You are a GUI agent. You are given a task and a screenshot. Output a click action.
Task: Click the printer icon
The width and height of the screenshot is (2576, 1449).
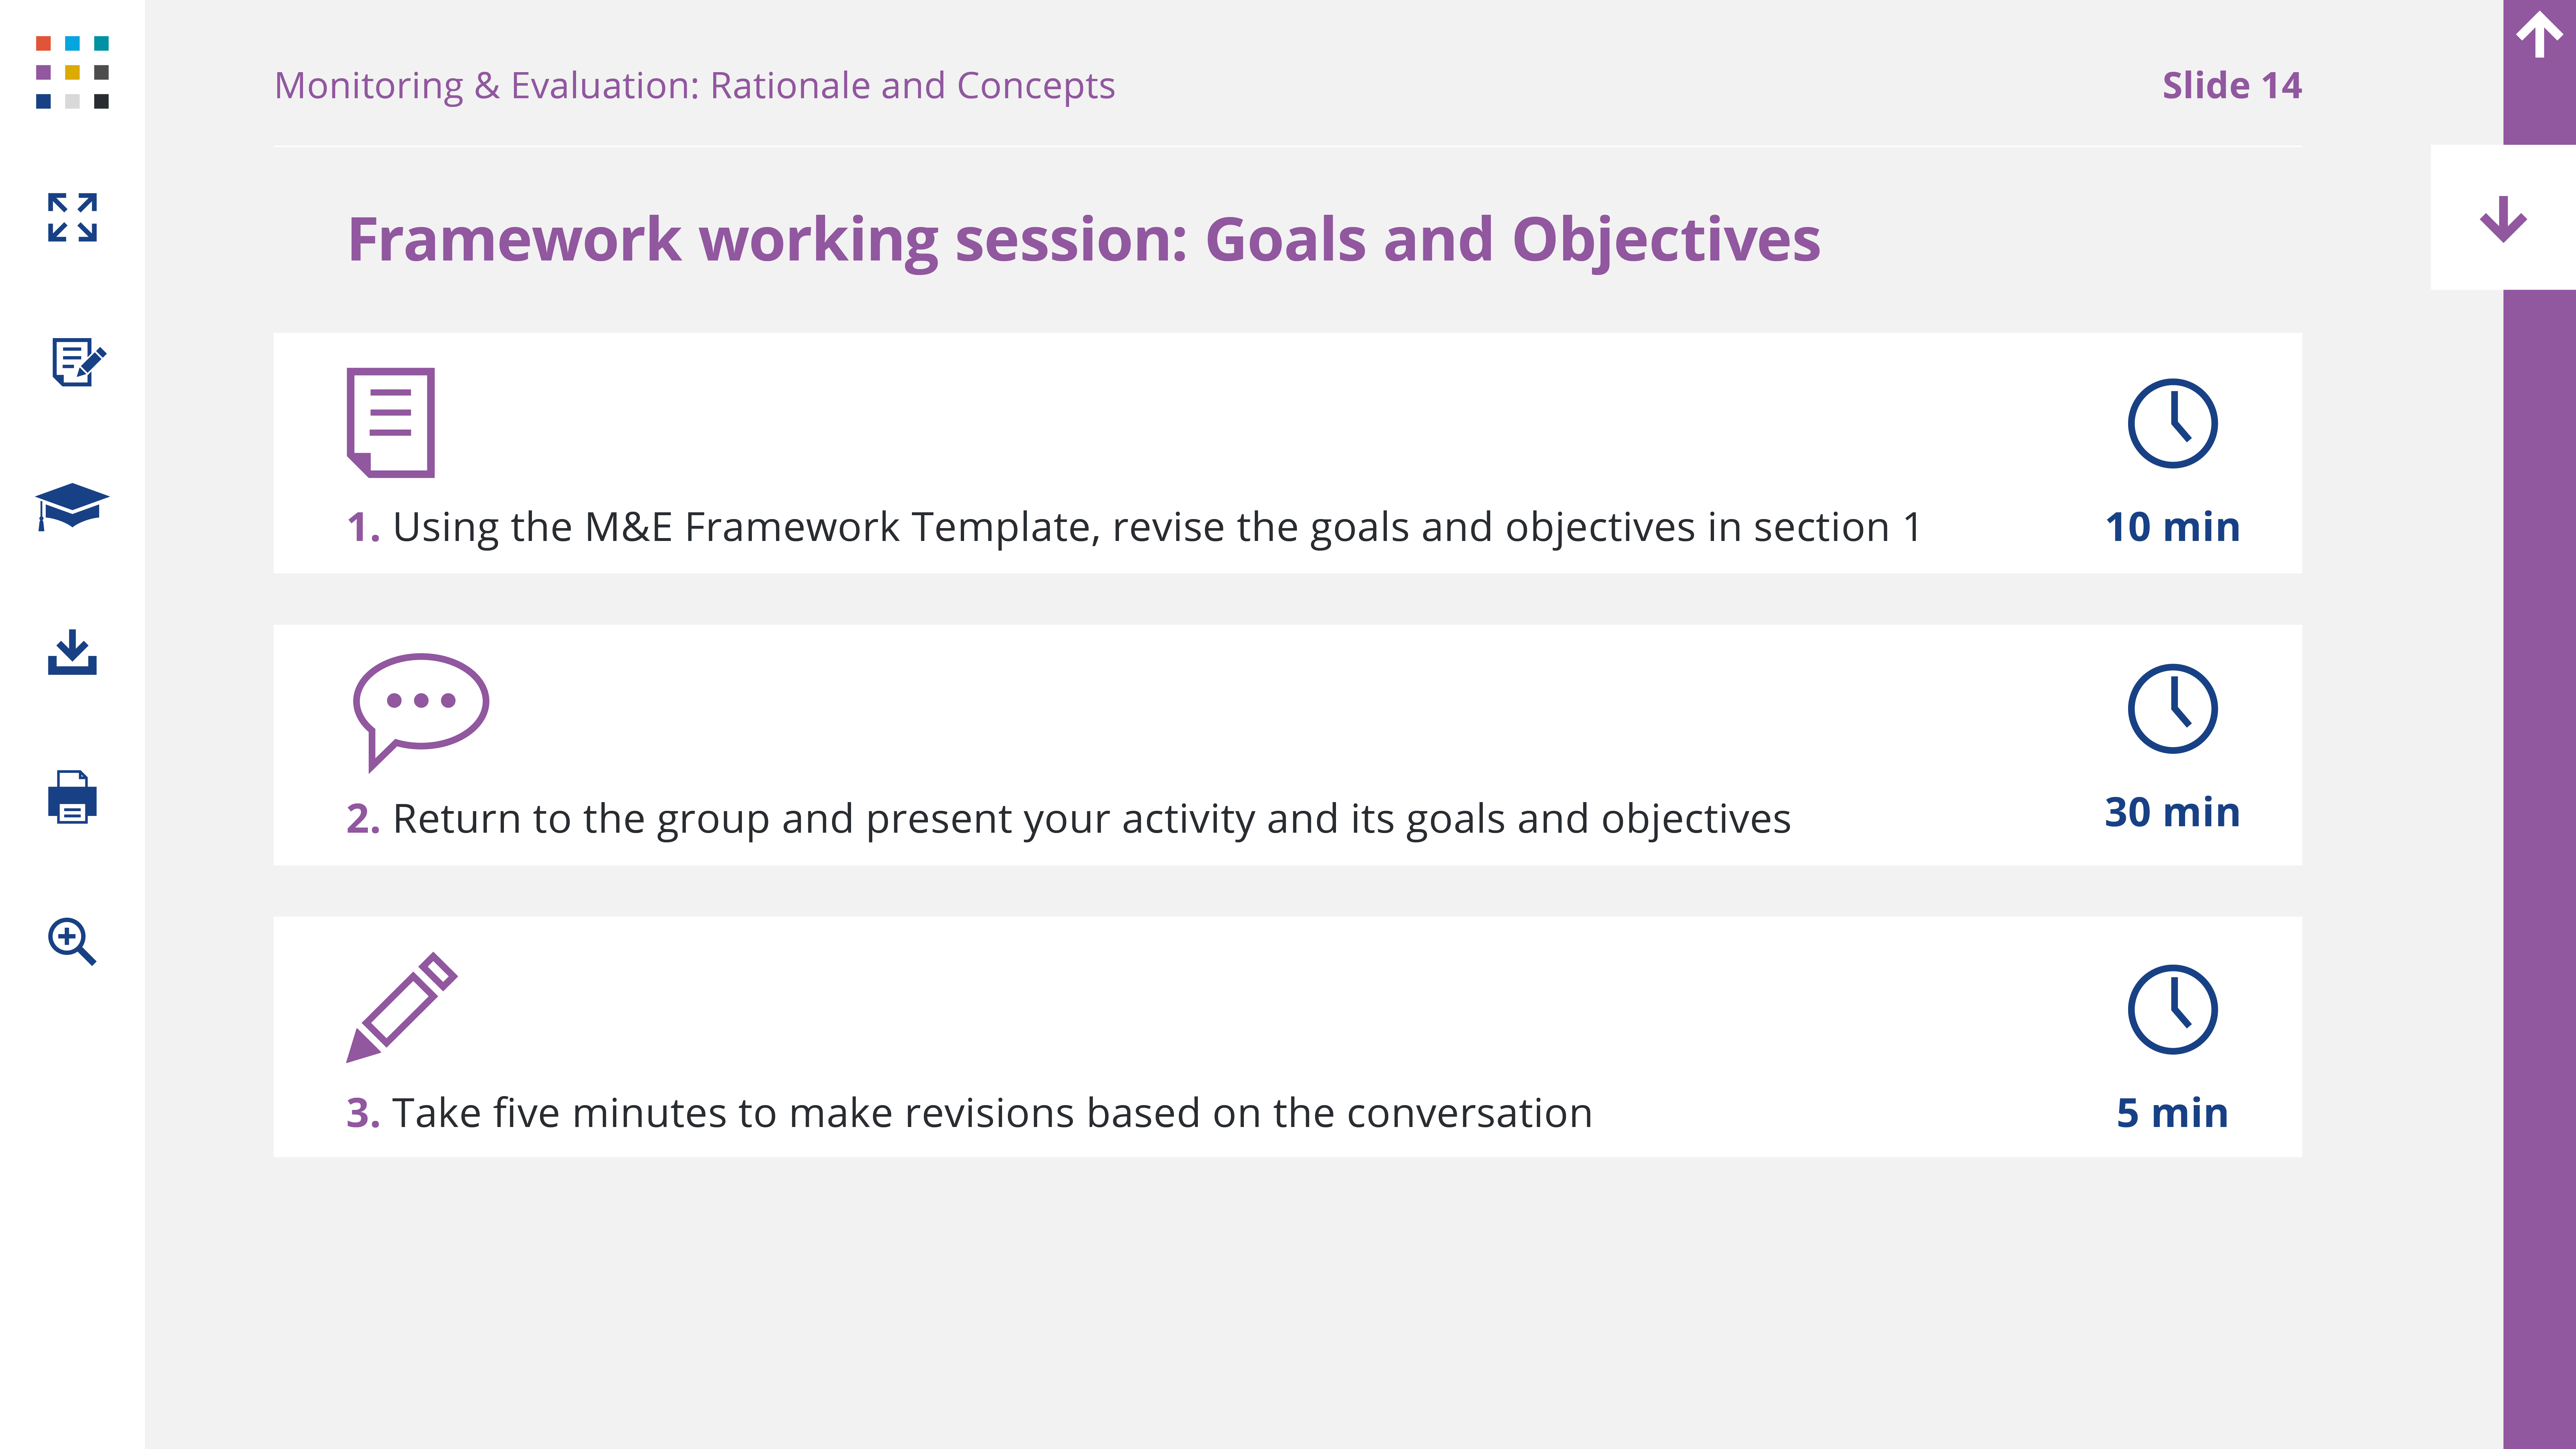72,797
